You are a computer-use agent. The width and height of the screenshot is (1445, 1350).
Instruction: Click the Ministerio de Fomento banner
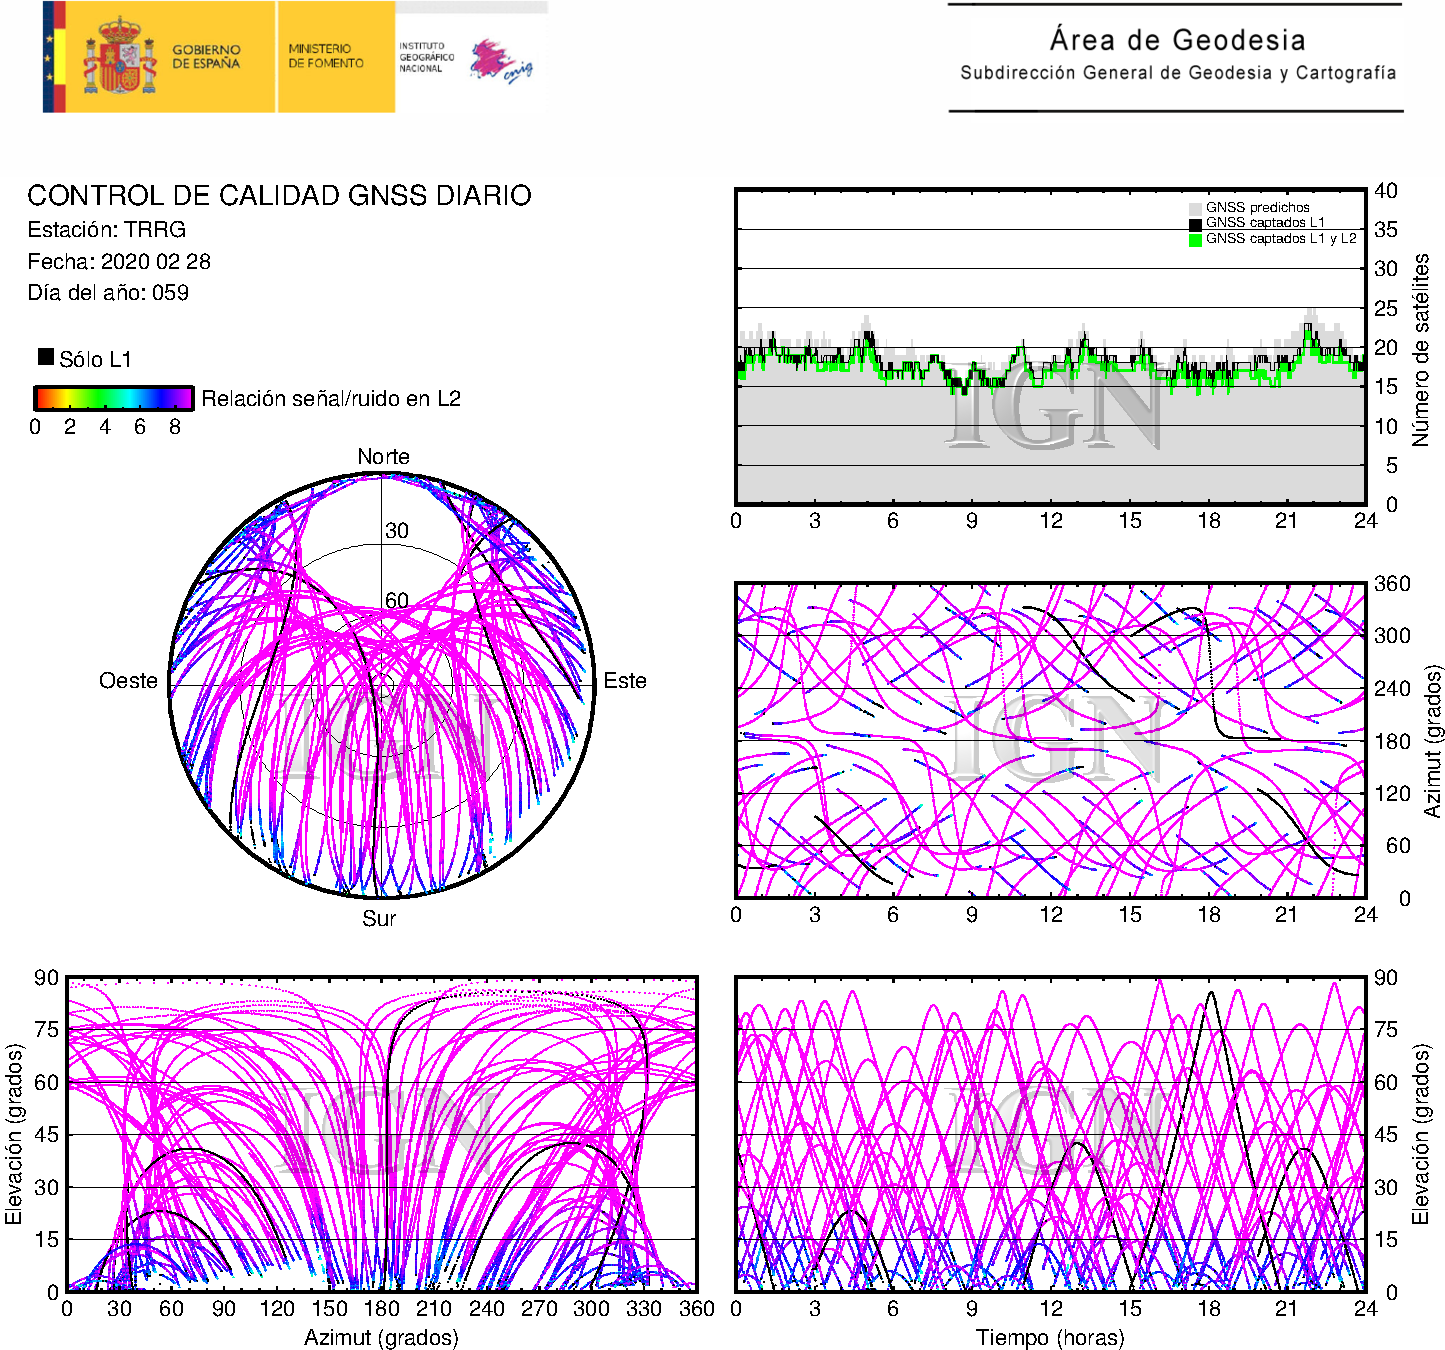click(x=327, y=56)
